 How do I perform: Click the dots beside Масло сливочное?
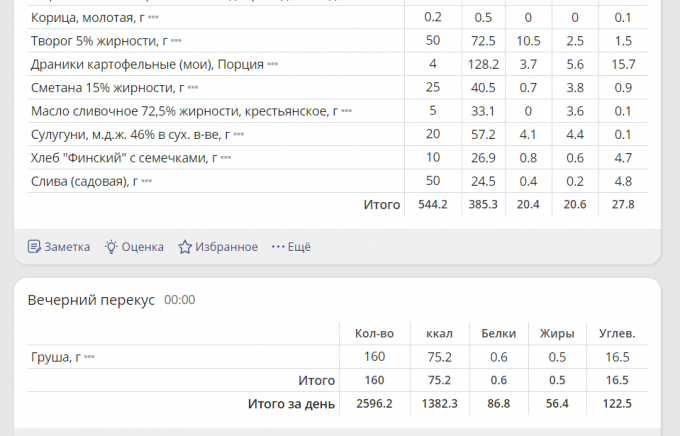tap(346, 111)
